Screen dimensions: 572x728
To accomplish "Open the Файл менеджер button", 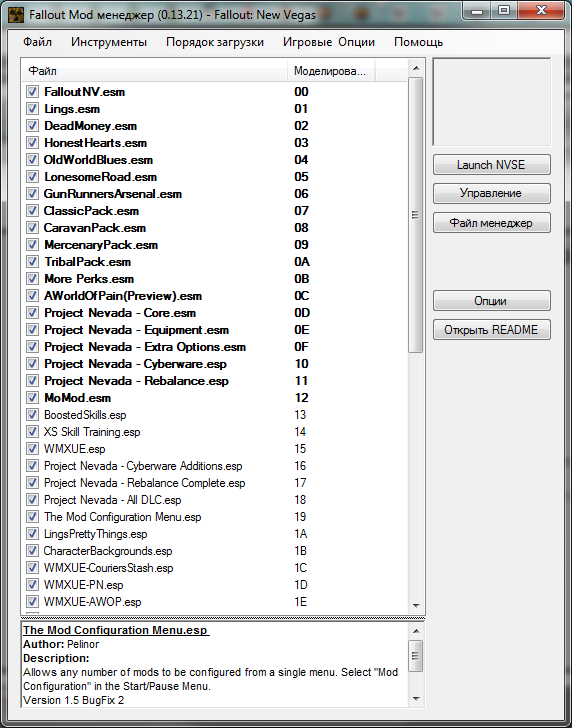I will pos(492,223).
